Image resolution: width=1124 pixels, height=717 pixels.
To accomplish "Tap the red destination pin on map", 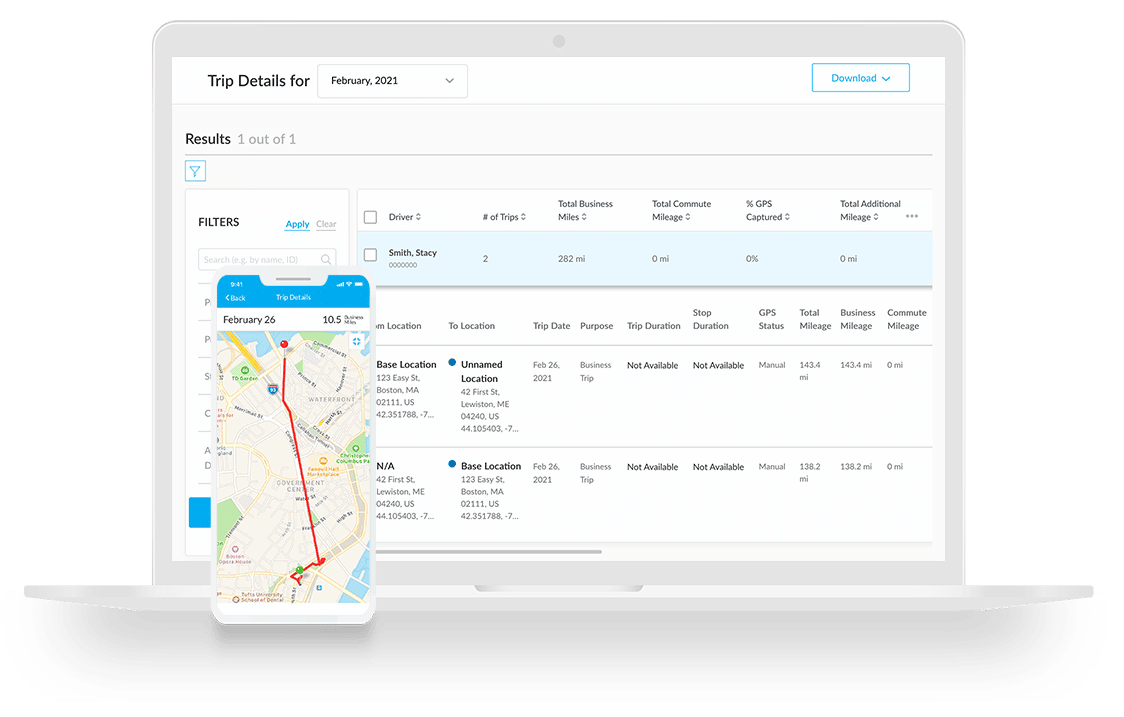I will pos(284,345).
